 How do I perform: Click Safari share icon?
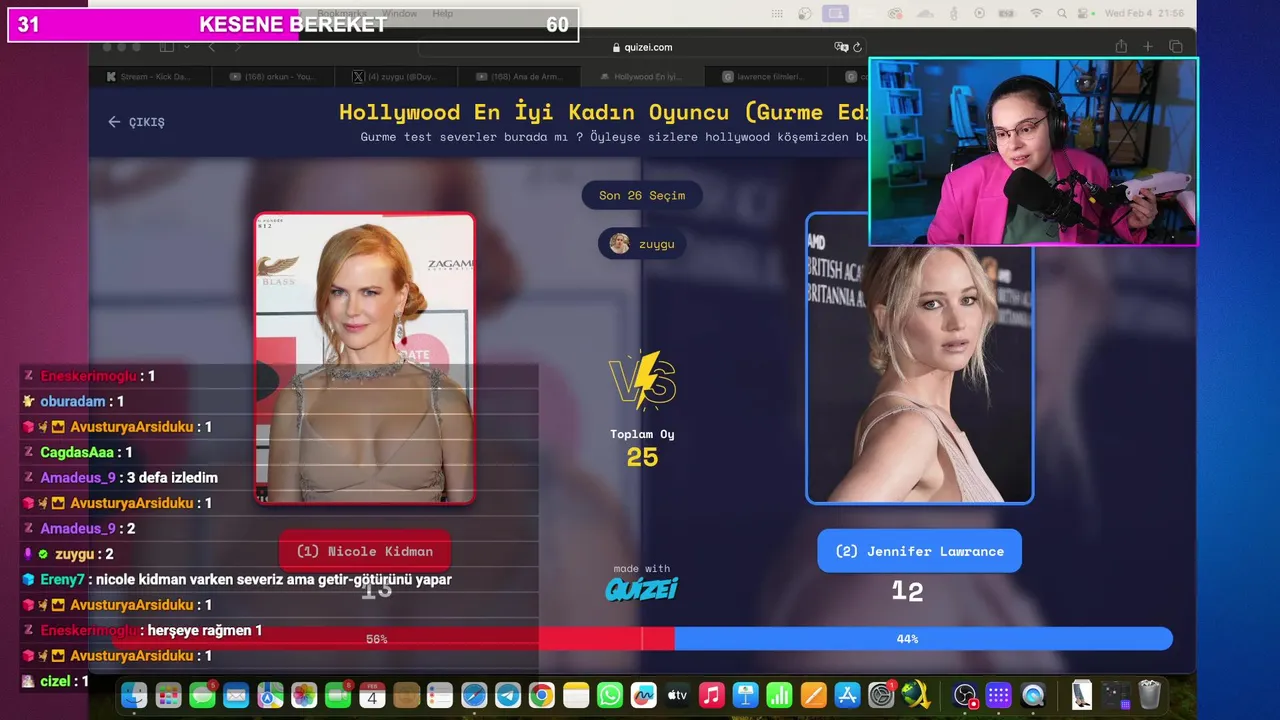point(1121,47)
